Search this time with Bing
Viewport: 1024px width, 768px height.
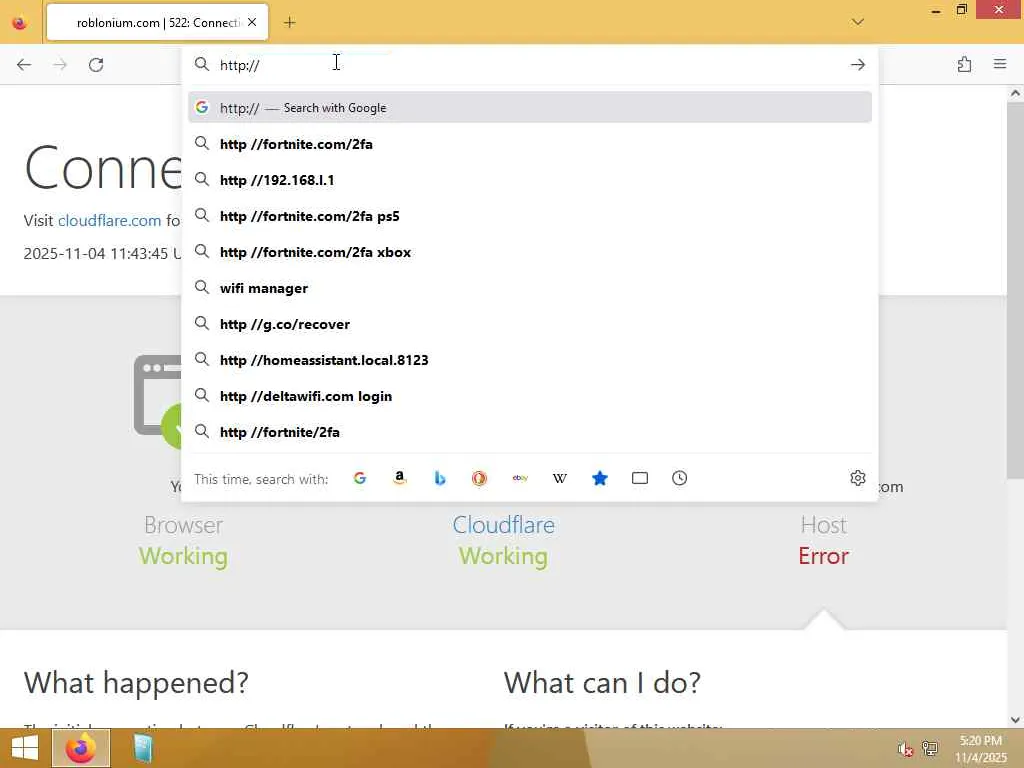pos(440,478)
